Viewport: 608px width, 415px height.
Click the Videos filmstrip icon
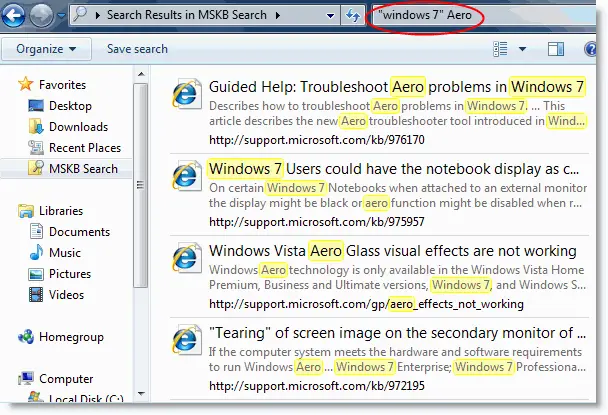point(36,295)
